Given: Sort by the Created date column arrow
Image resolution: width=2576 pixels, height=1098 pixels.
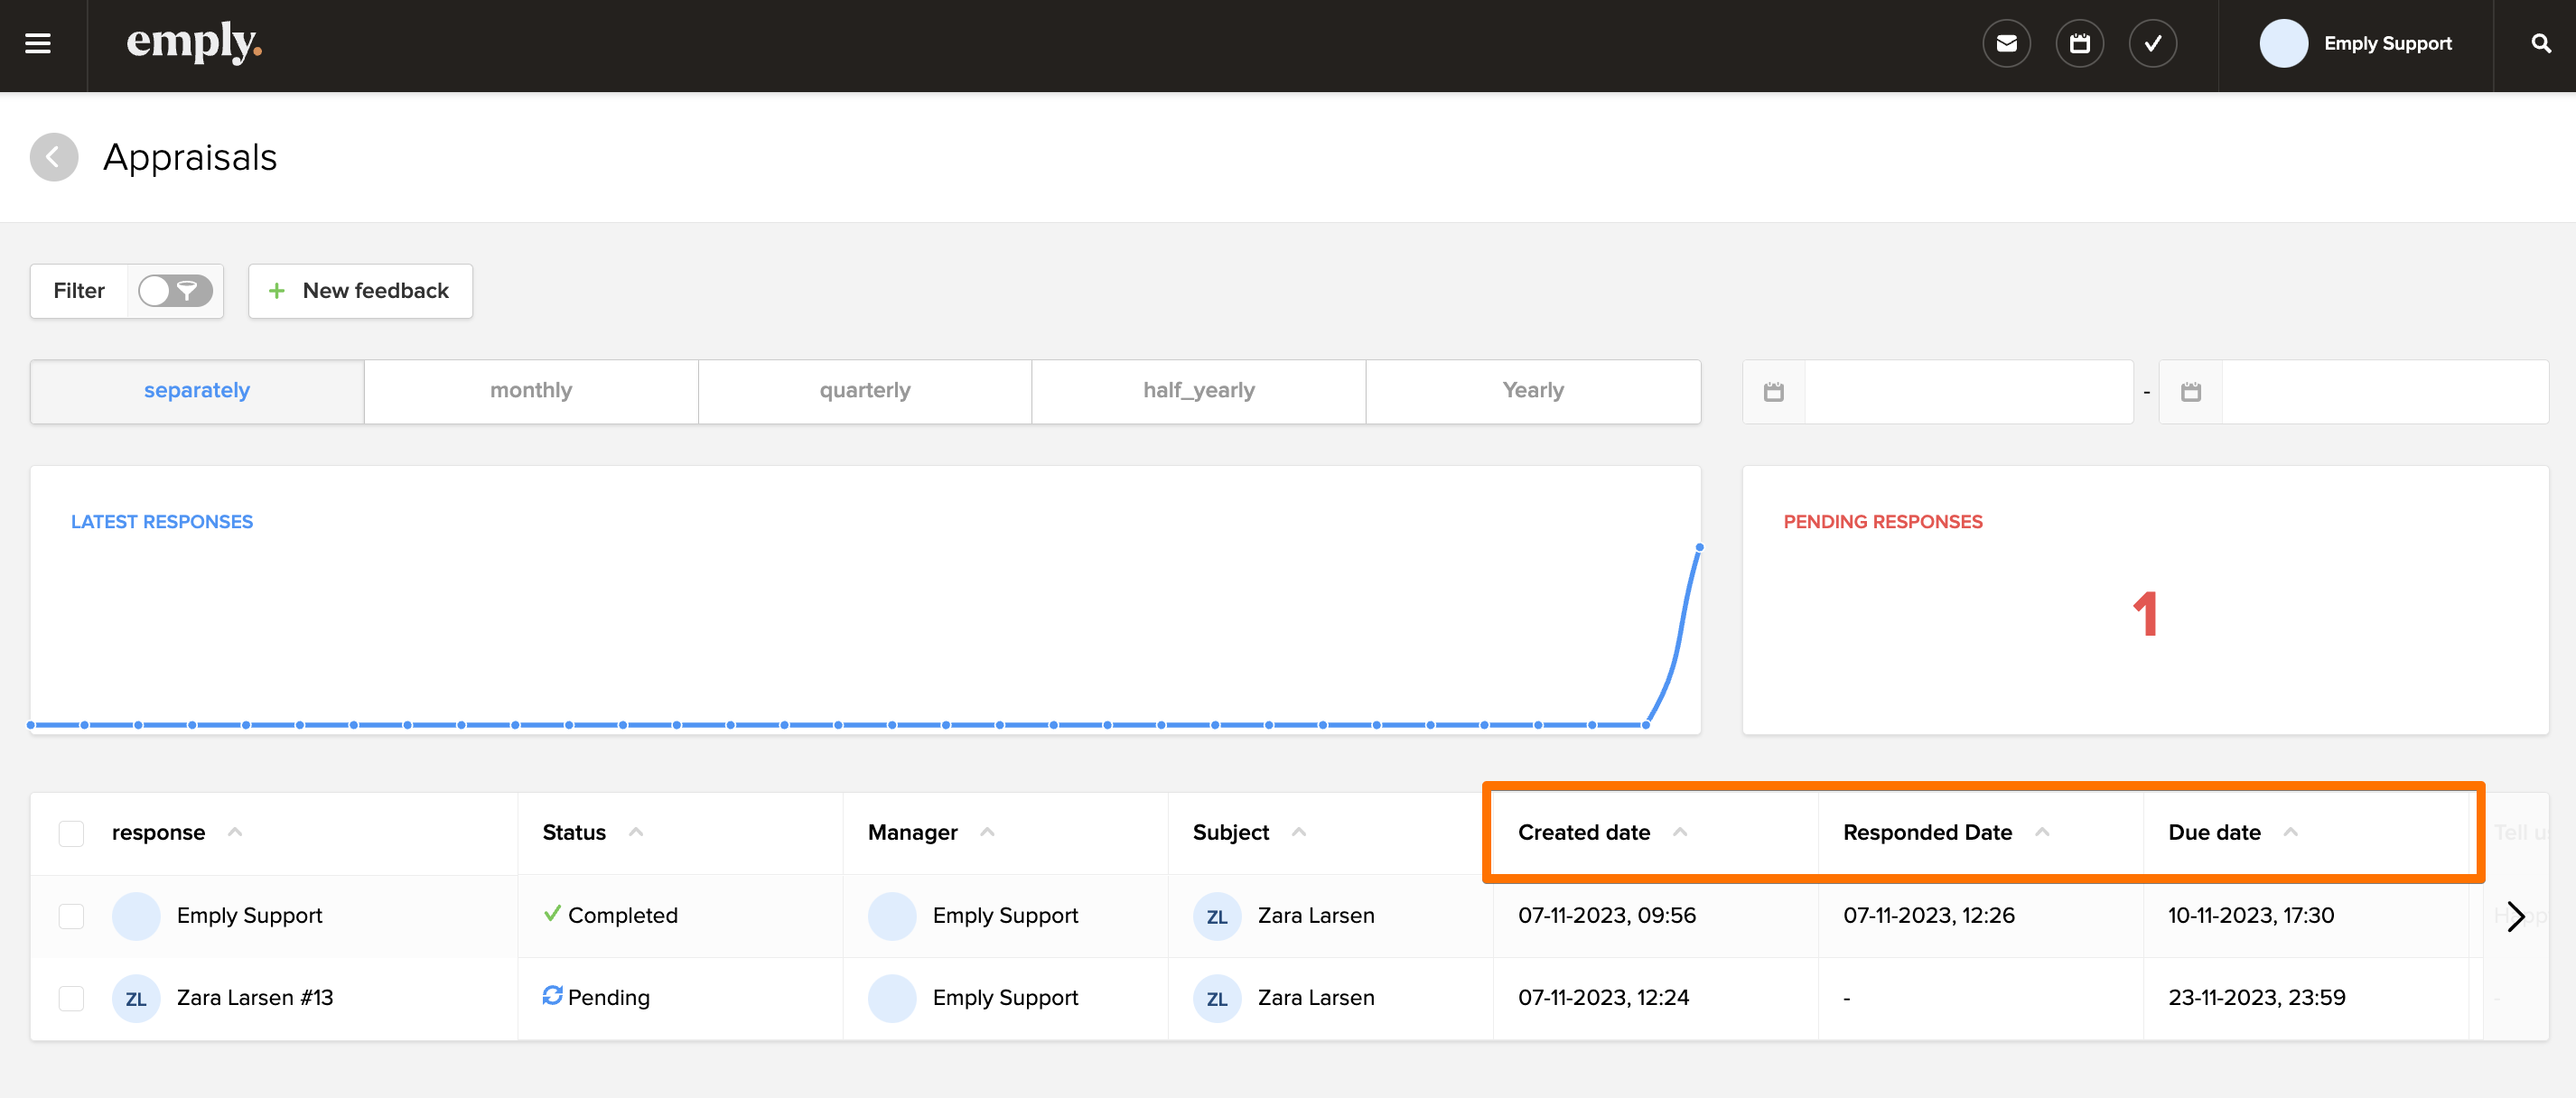Looking at the screenshot, I should coord(1680,832).
